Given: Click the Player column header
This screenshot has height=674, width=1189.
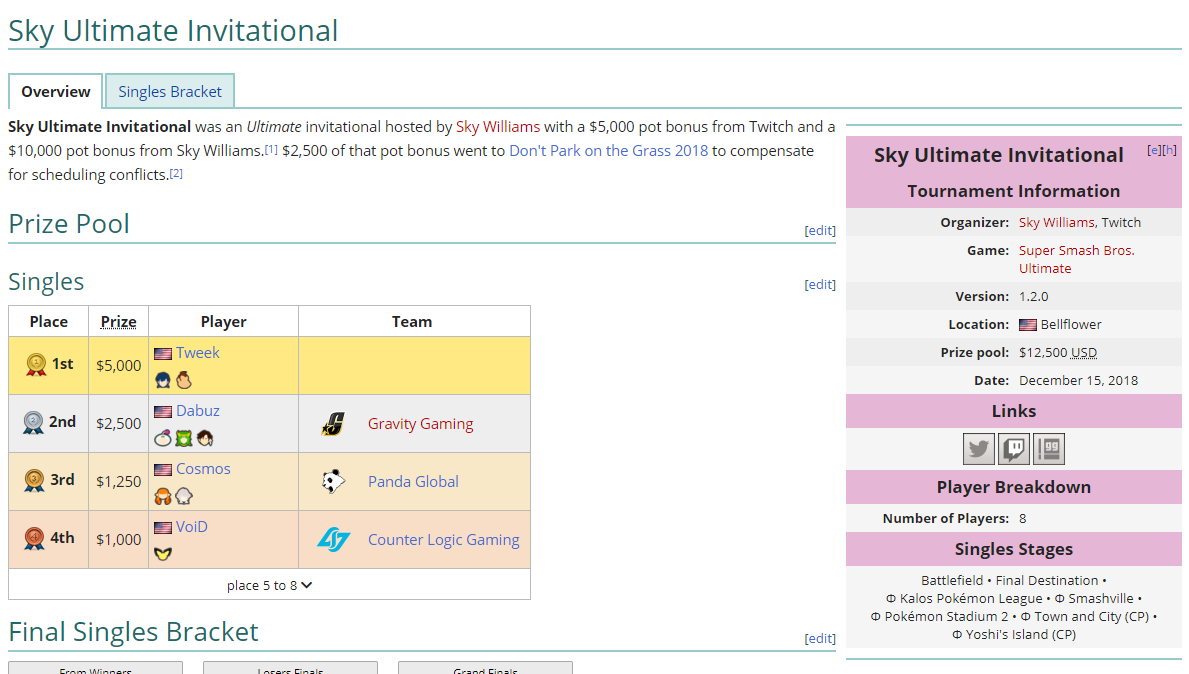Looking at the screenshot, I should click(224, 321).
